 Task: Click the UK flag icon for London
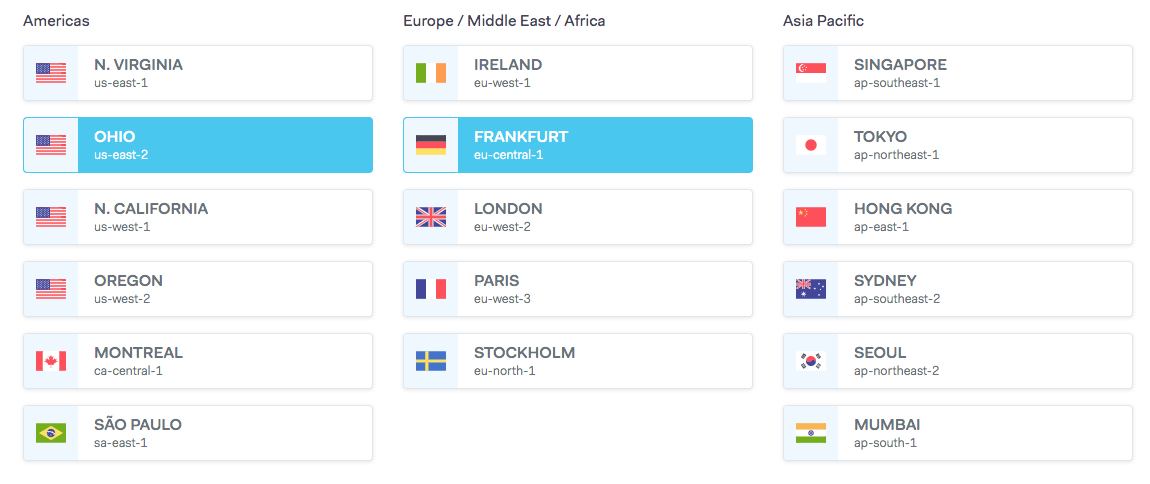click(x=431, y=217)
